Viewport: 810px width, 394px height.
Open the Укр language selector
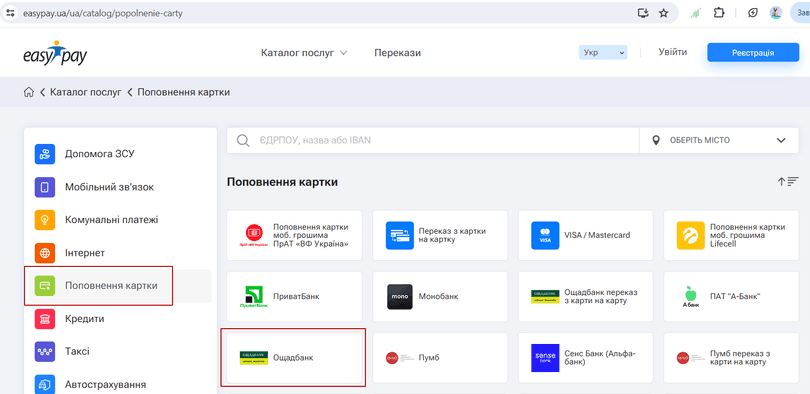[603, 53]
